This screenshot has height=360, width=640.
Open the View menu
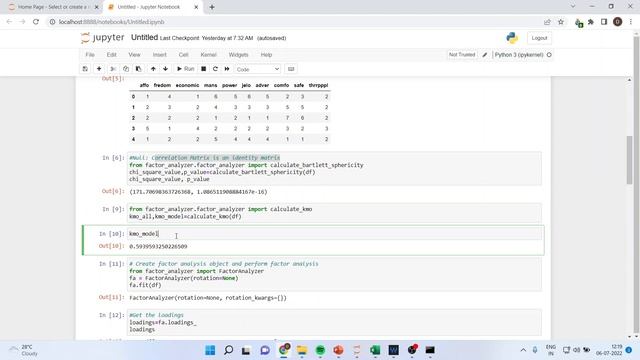click(x=134, y=55)
